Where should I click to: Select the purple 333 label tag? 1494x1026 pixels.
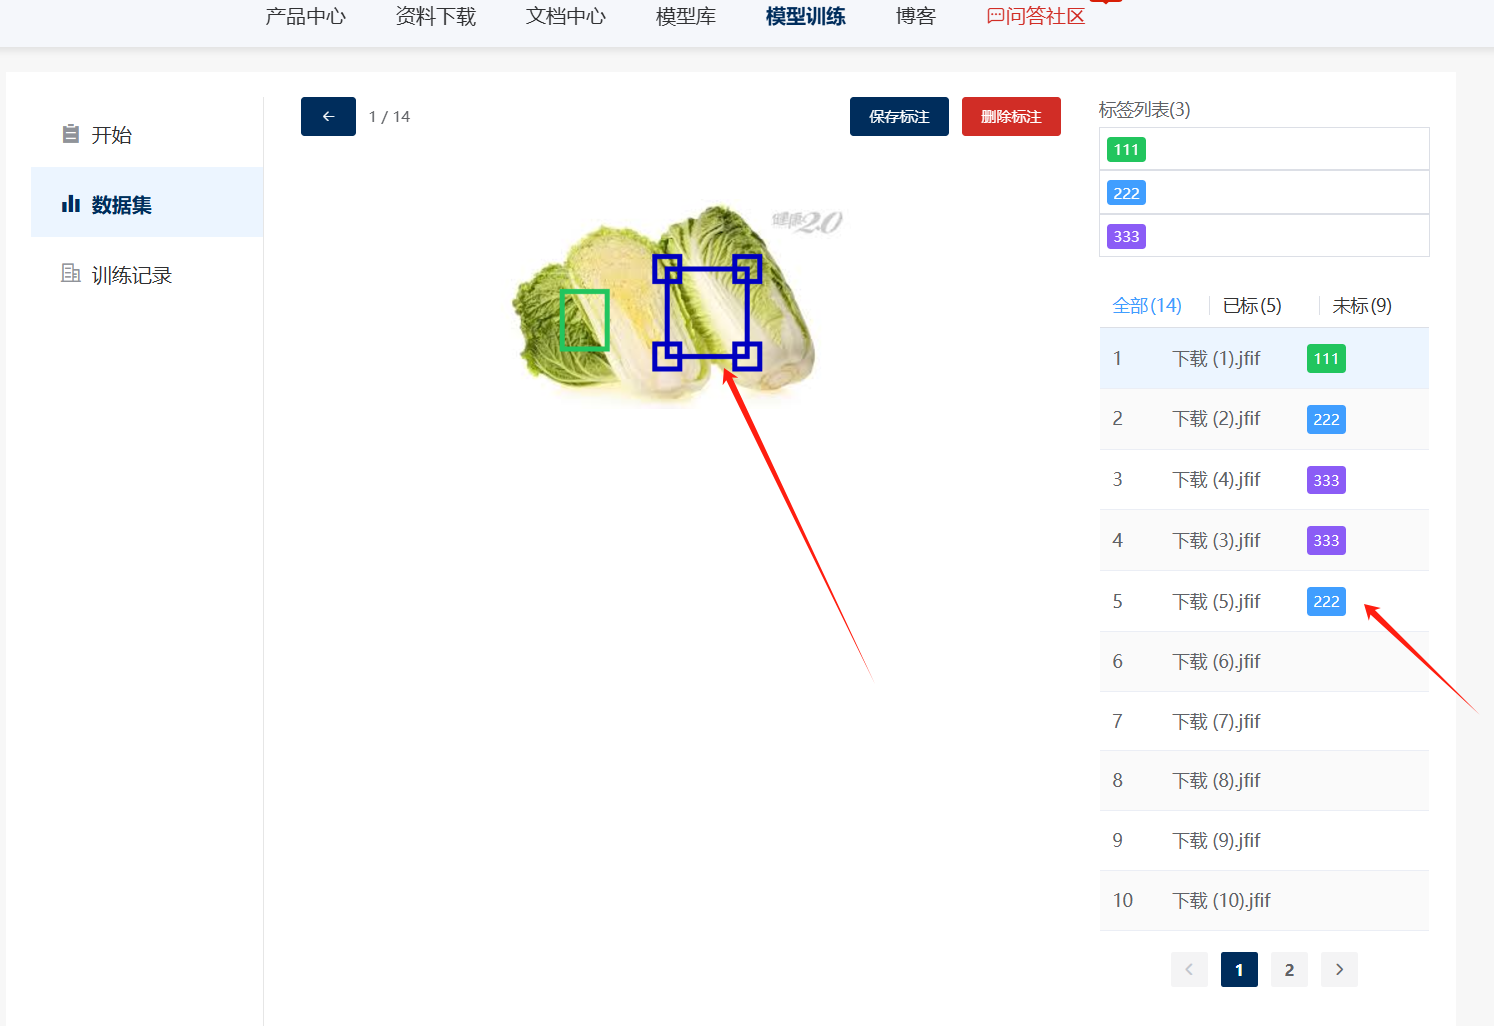pos(1126,237)
